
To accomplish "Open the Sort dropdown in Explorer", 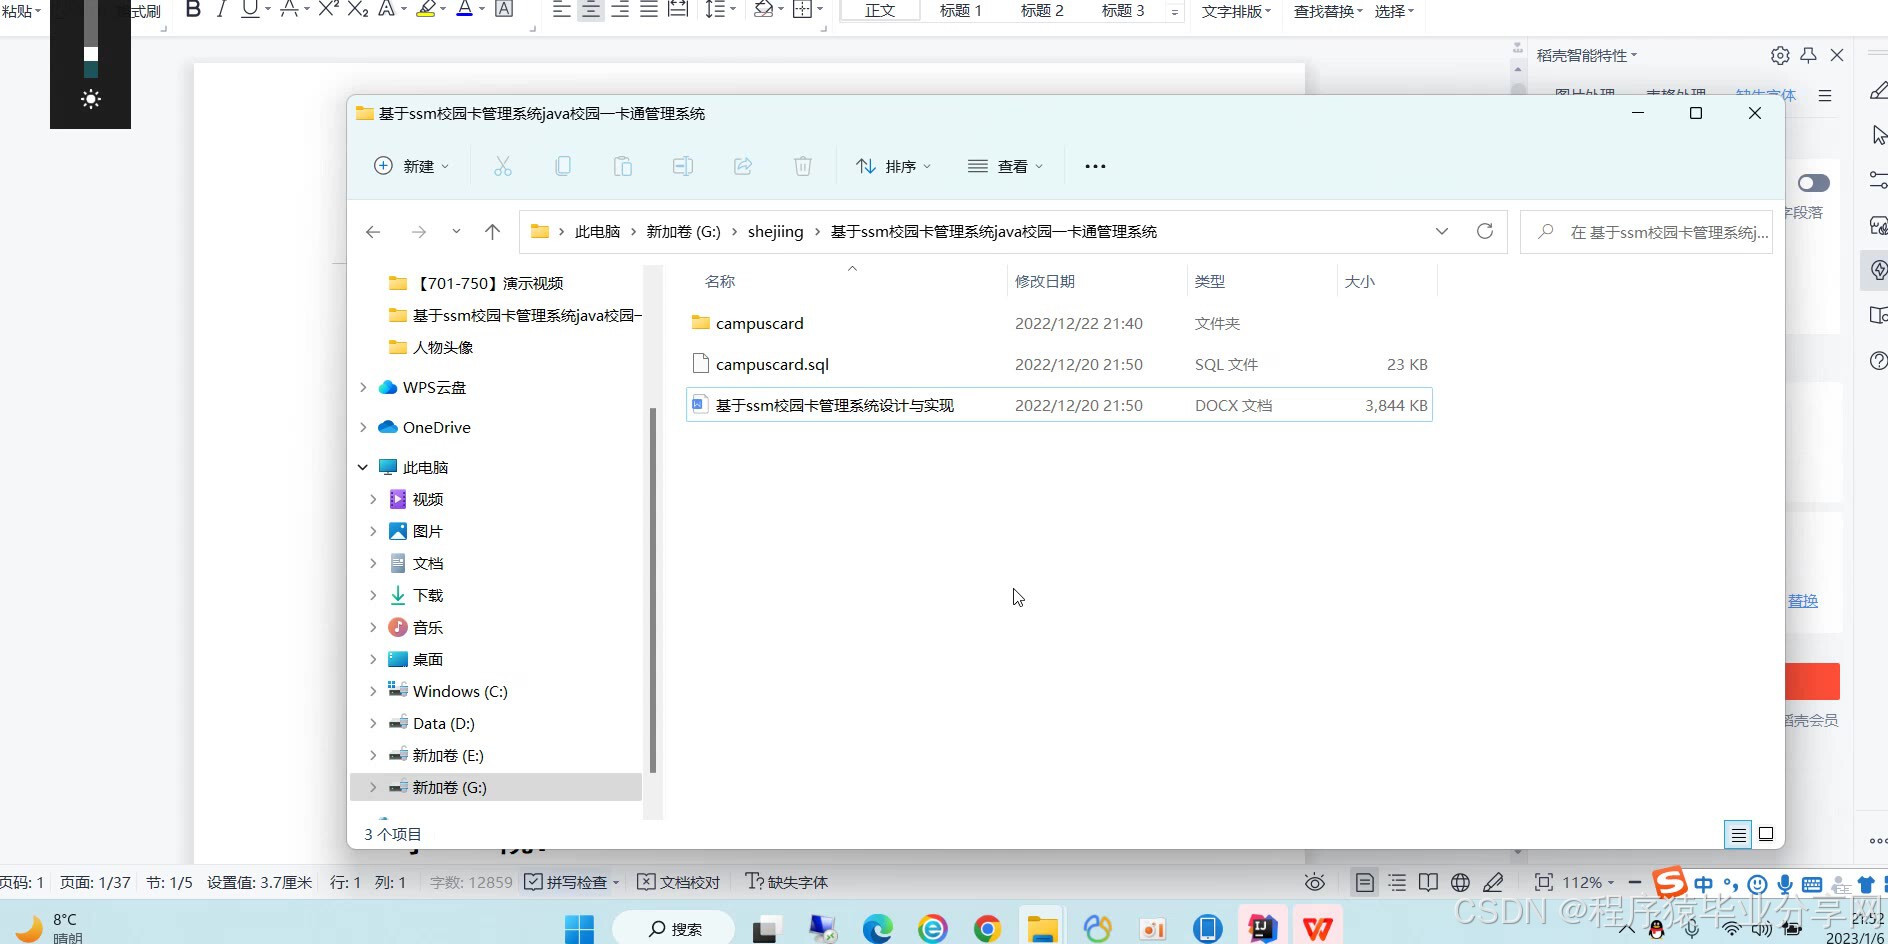I will pos(893,166).
